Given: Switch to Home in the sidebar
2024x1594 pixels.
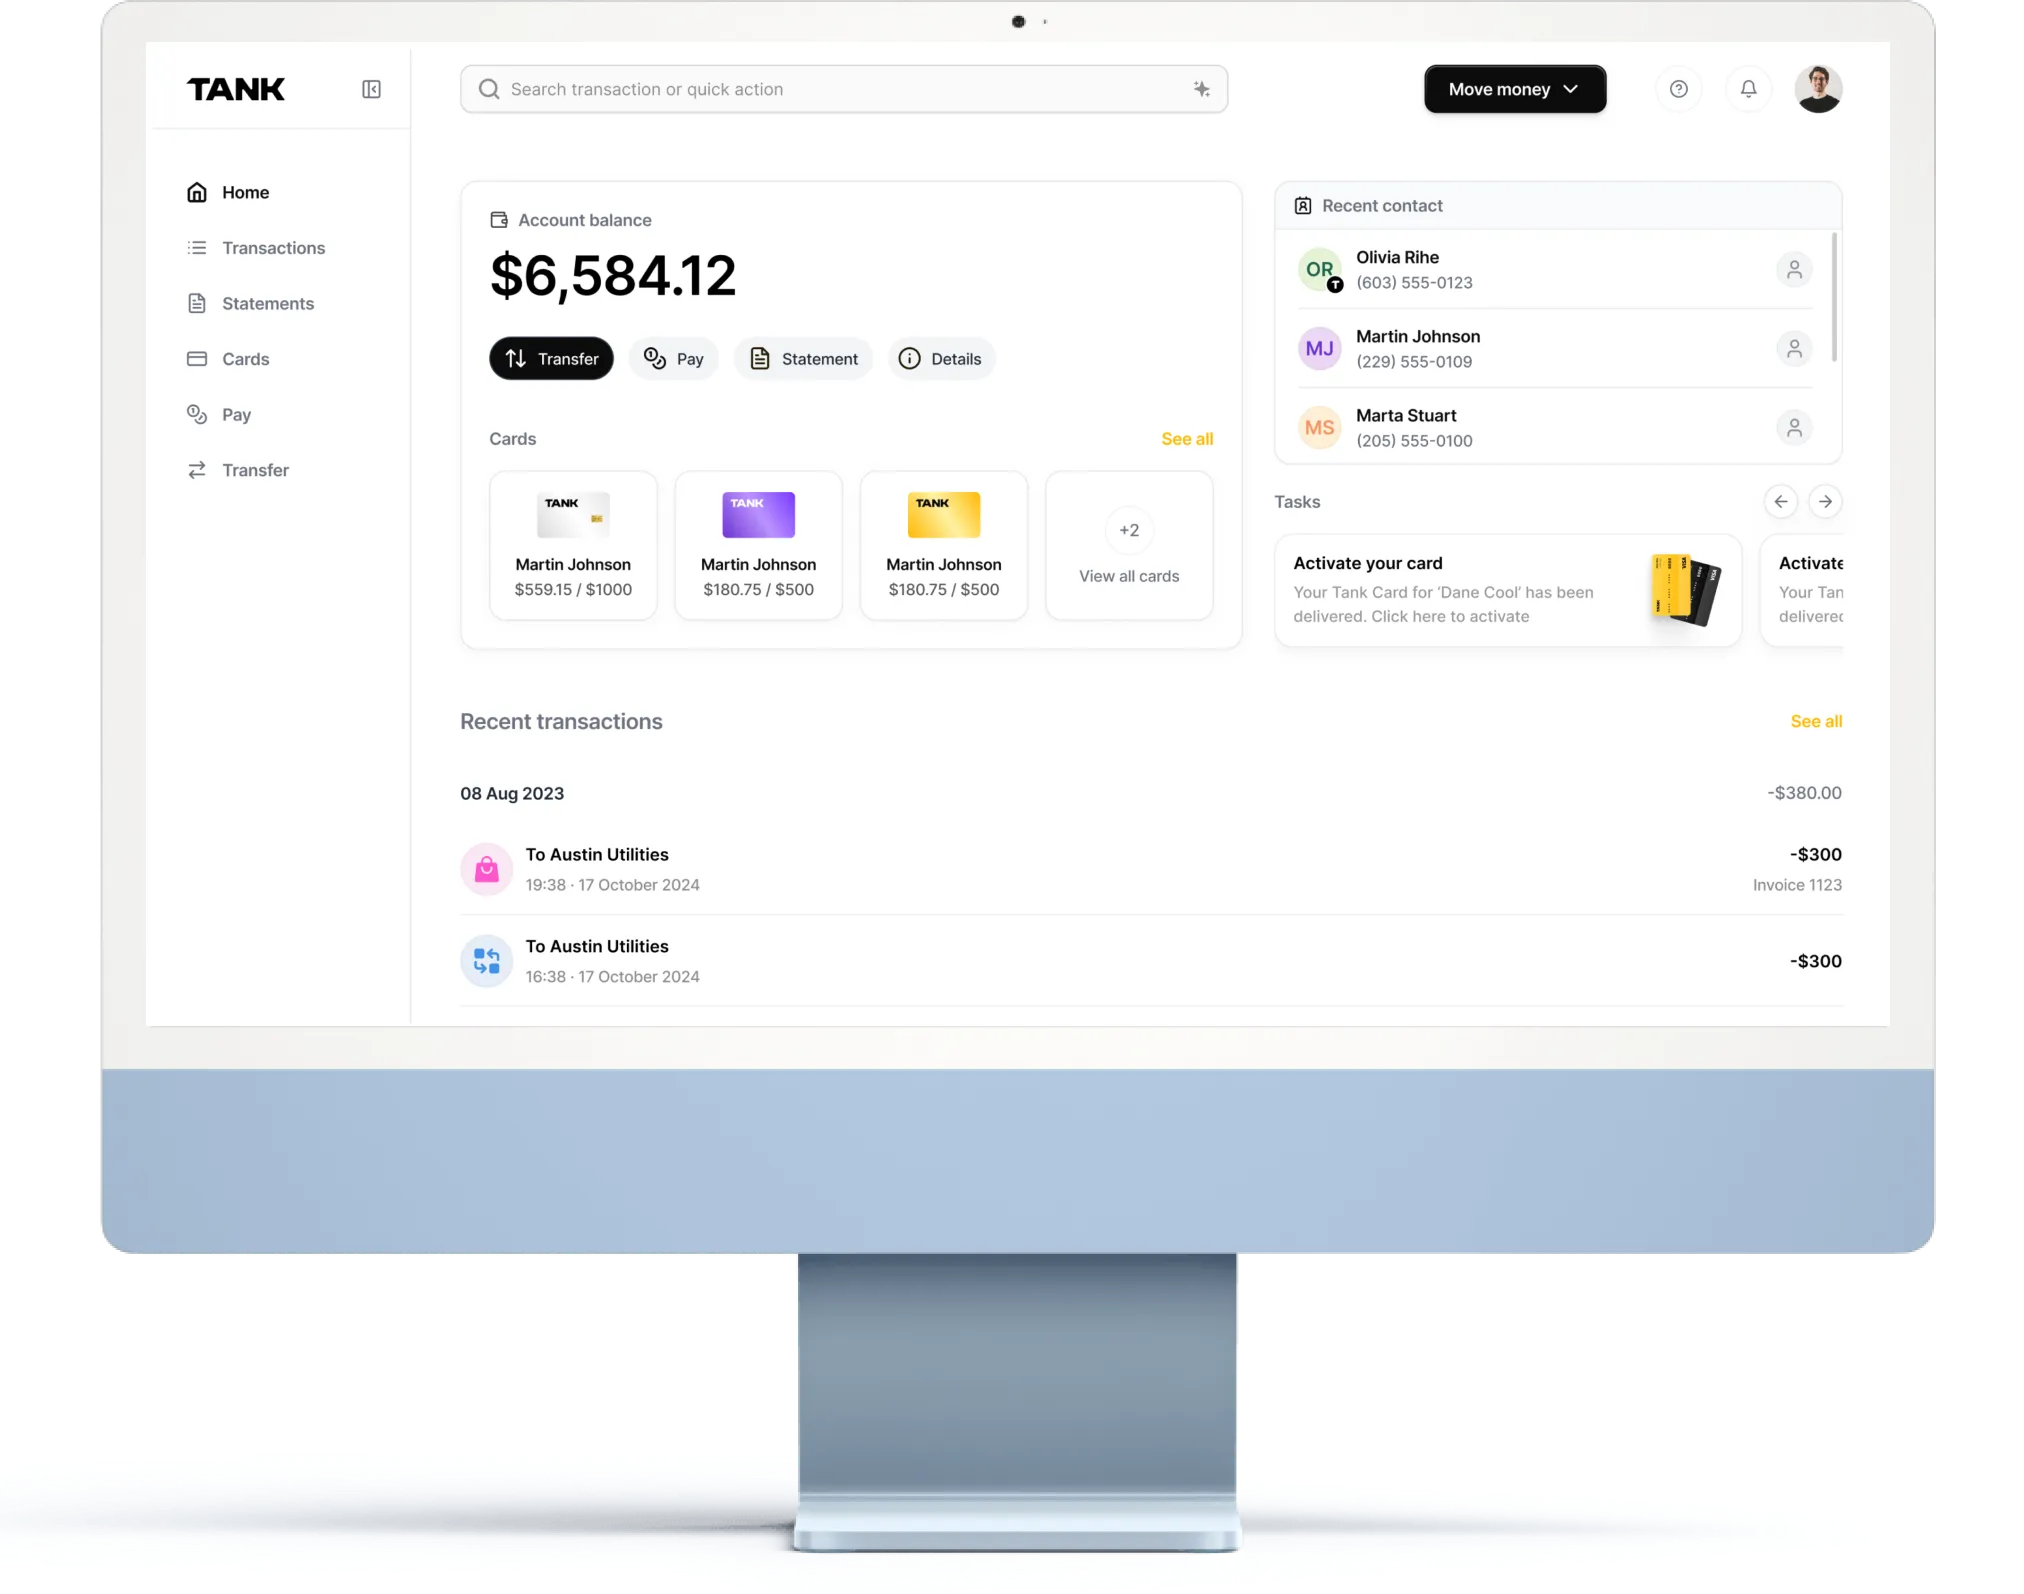Looking at the screenshot, I should pyautogui.click(x=245, y=192).
